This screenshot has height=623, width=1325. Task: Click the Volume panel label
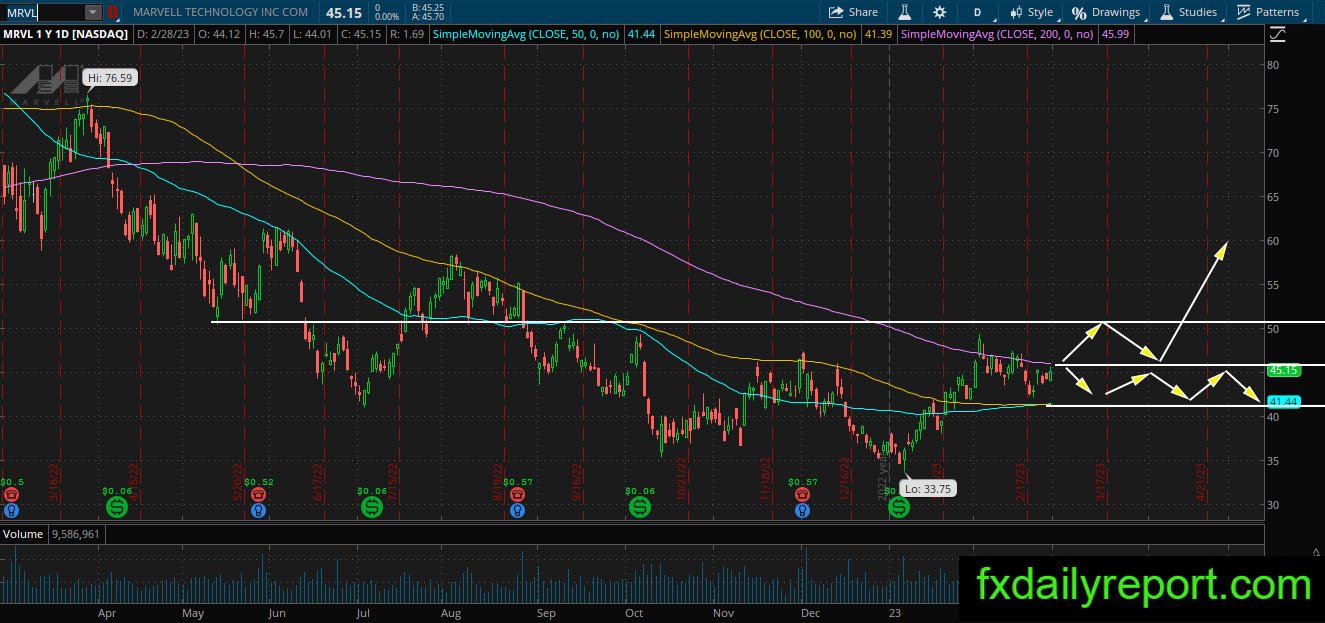23,534
